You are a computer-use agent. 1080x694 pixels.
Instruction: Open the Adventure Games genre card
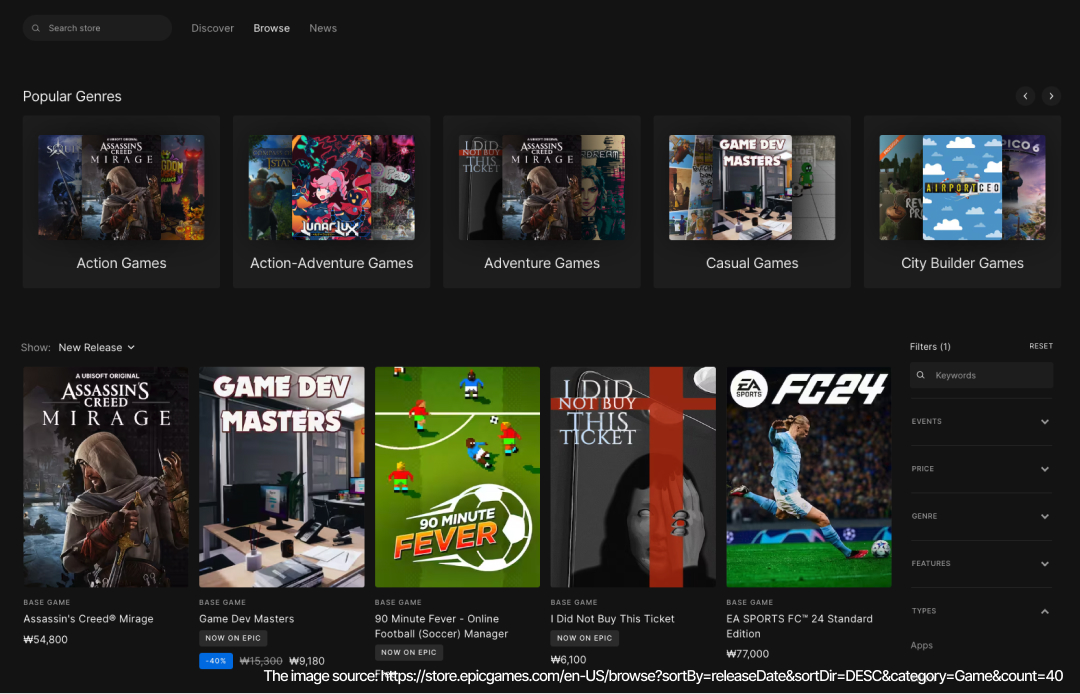click(x=541, y=202)
